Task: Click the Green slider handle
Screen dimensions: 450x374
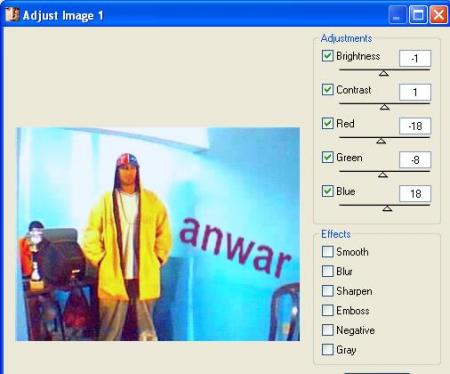Action: pyautogui.click(x=383, y=174)
